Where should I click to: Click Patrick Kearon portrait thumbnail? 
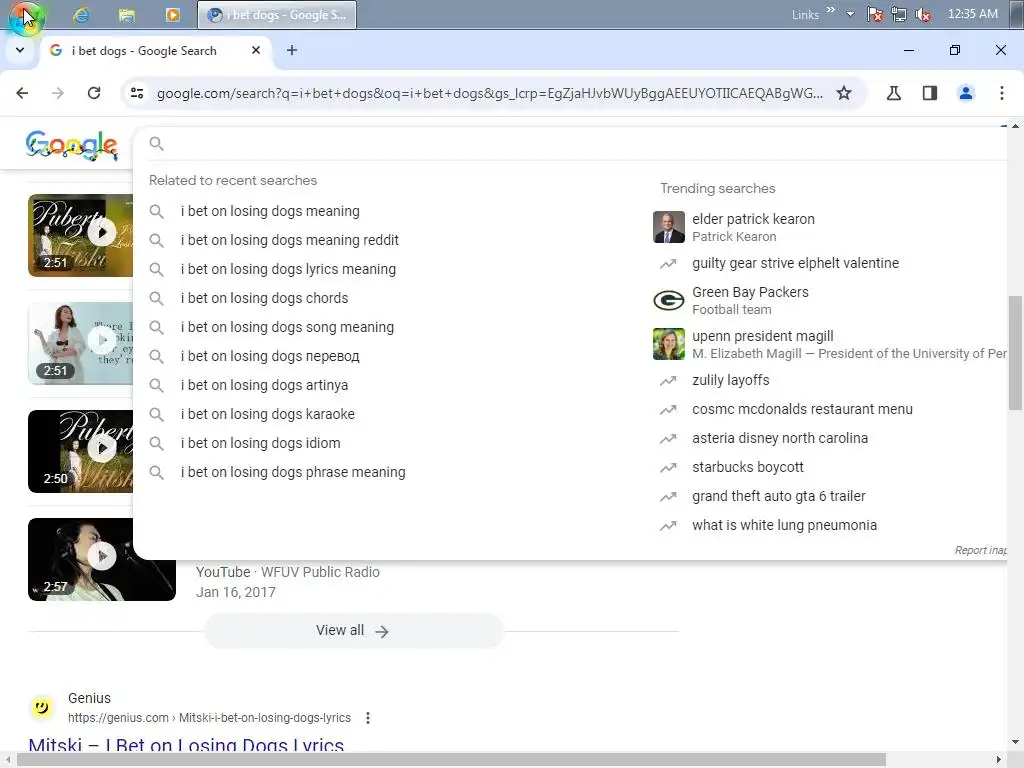[669, 227]
